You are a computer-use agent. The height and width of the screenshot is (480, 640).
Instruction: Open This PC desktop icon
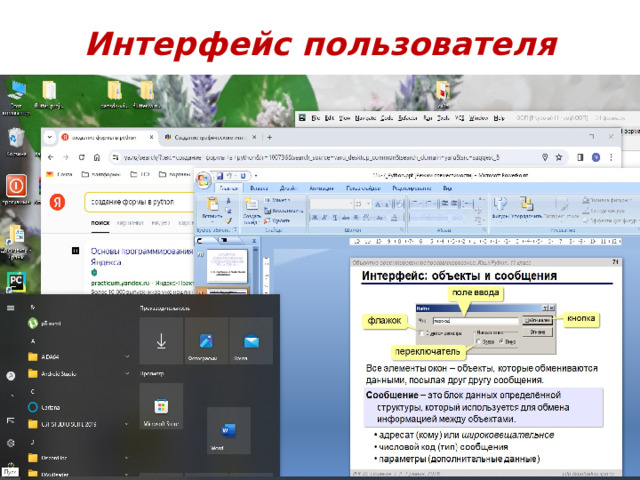click(16, 97)
